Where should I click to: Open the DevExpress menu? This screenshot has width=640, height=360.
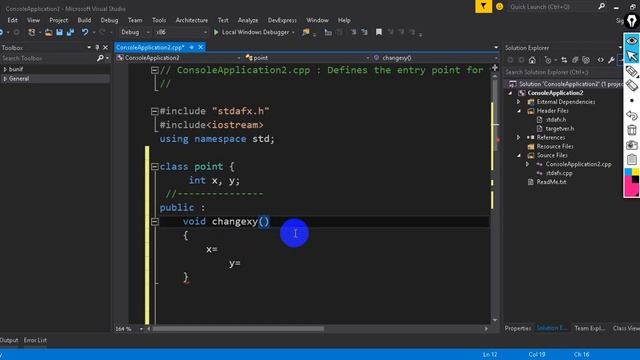pyautogui.click(x=282, y=20)
